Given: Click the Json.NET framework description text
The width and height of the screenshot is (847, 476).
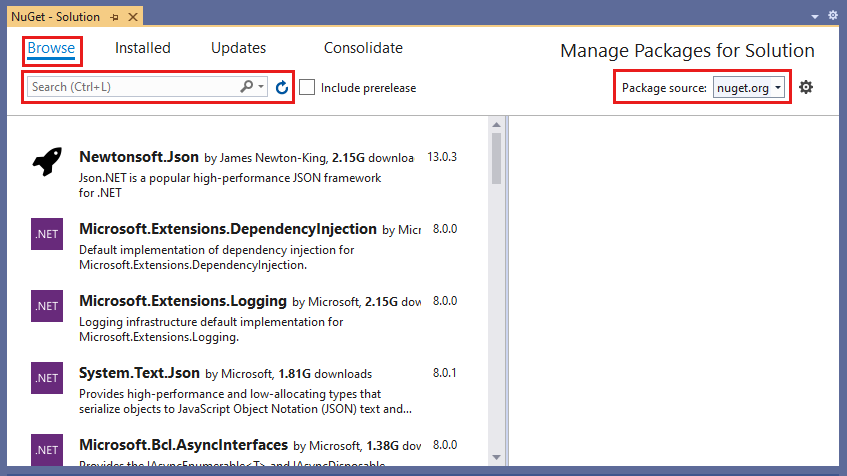Looking at the screenshot, I should click(x=230, y=185).
